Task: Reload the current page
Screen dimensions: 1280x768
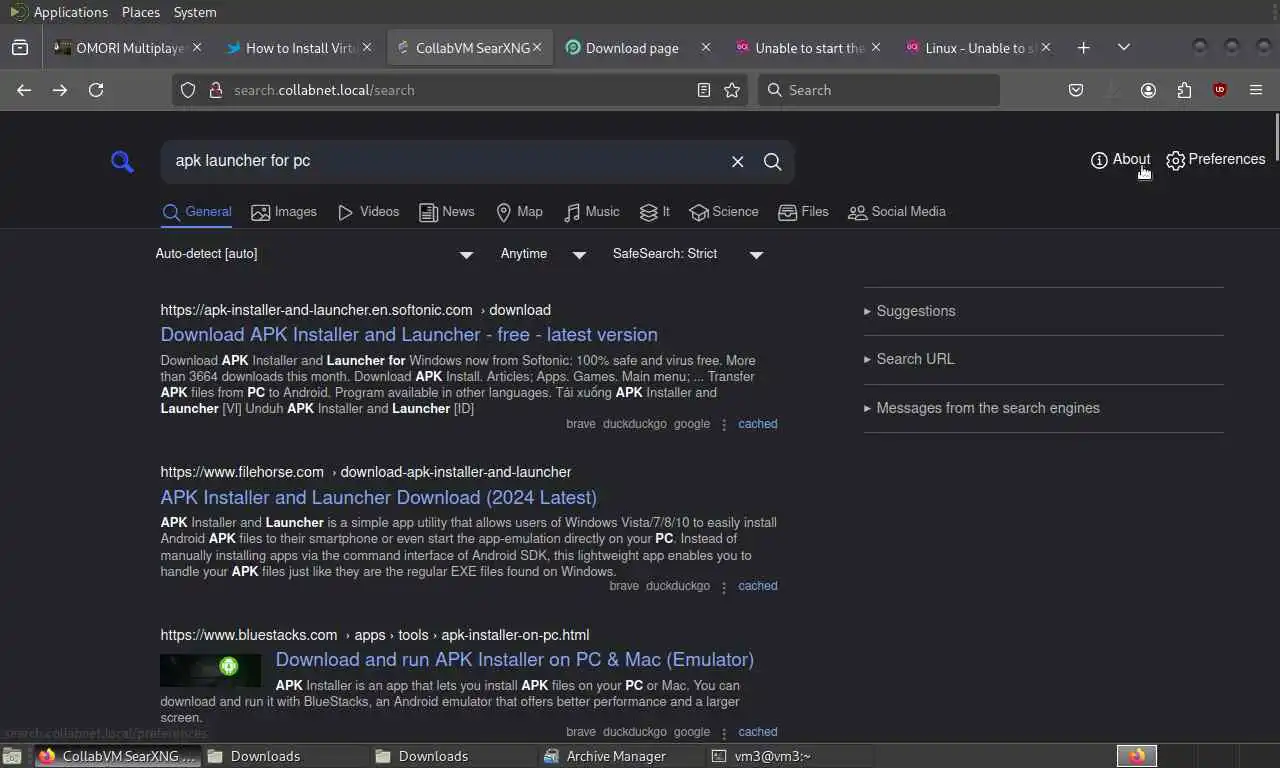Action: click(x=96, y=90)
